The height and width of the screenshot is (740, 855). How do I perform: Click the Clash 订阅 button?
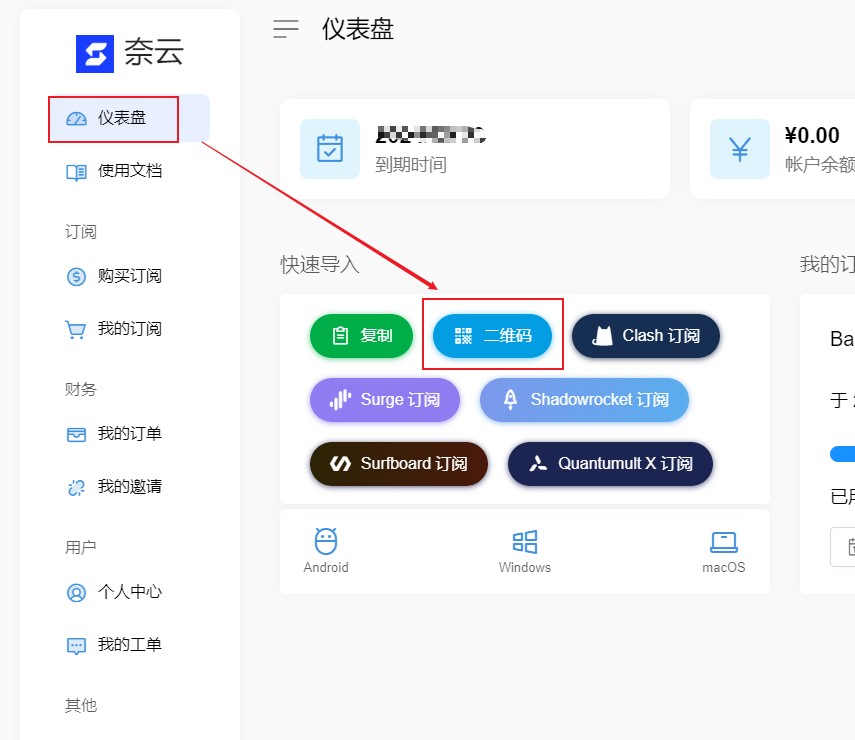(x=646, y=336)
